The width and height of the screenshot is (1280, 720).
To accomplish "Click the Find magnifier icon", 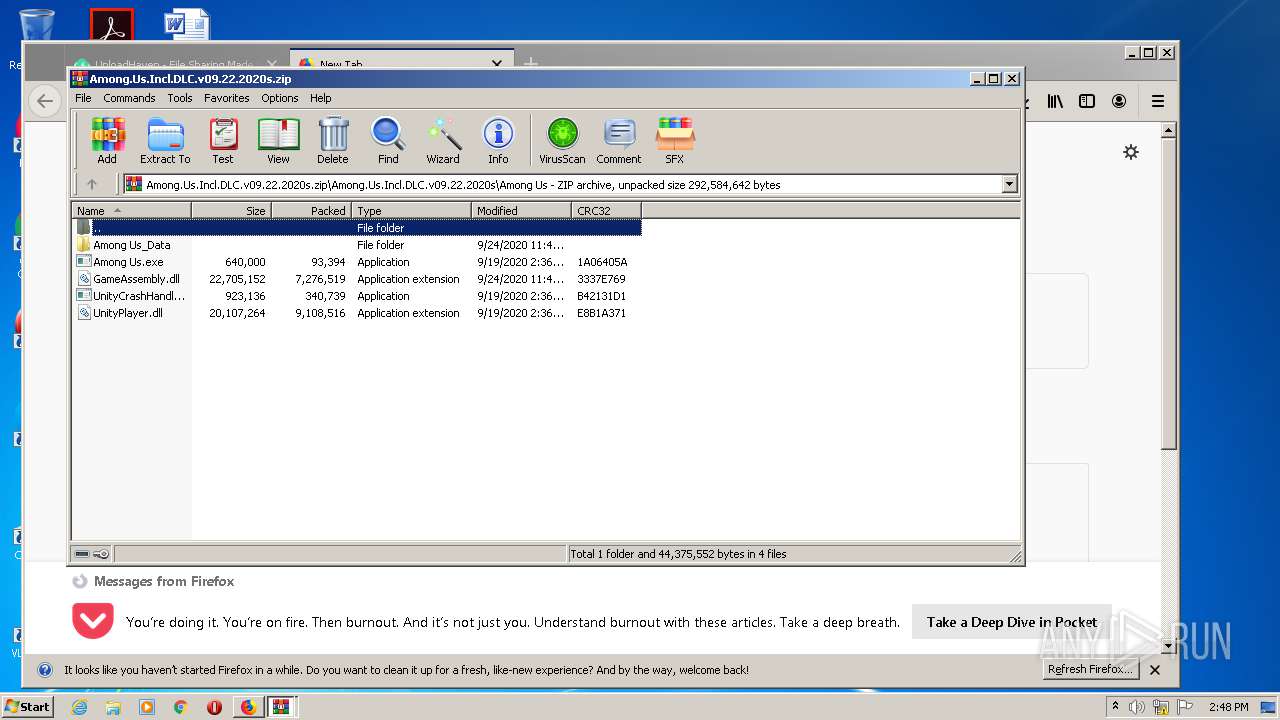I will pos(388,141).
